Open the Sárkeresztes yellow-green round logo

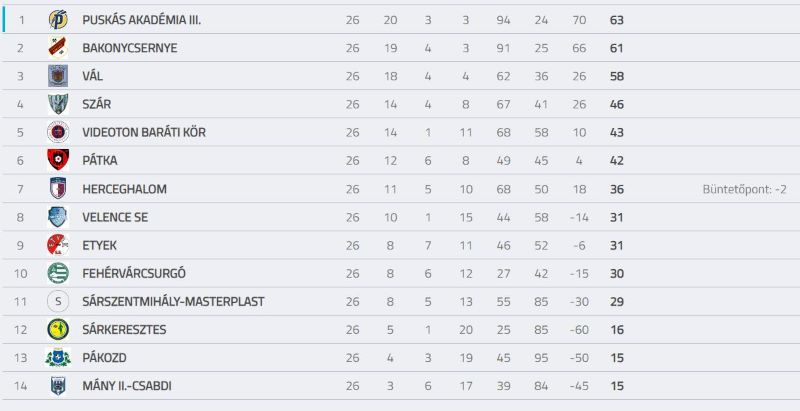click(58, 329)
